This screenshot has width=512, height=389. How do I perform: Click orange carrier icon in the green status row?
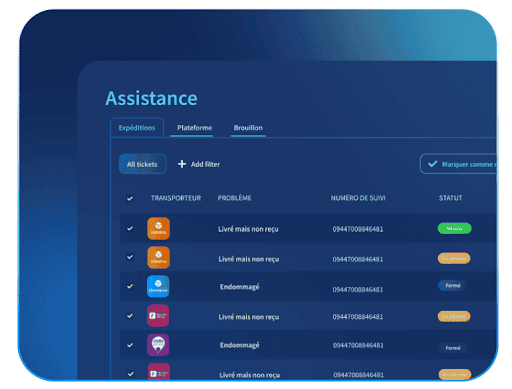click(158, 229)
